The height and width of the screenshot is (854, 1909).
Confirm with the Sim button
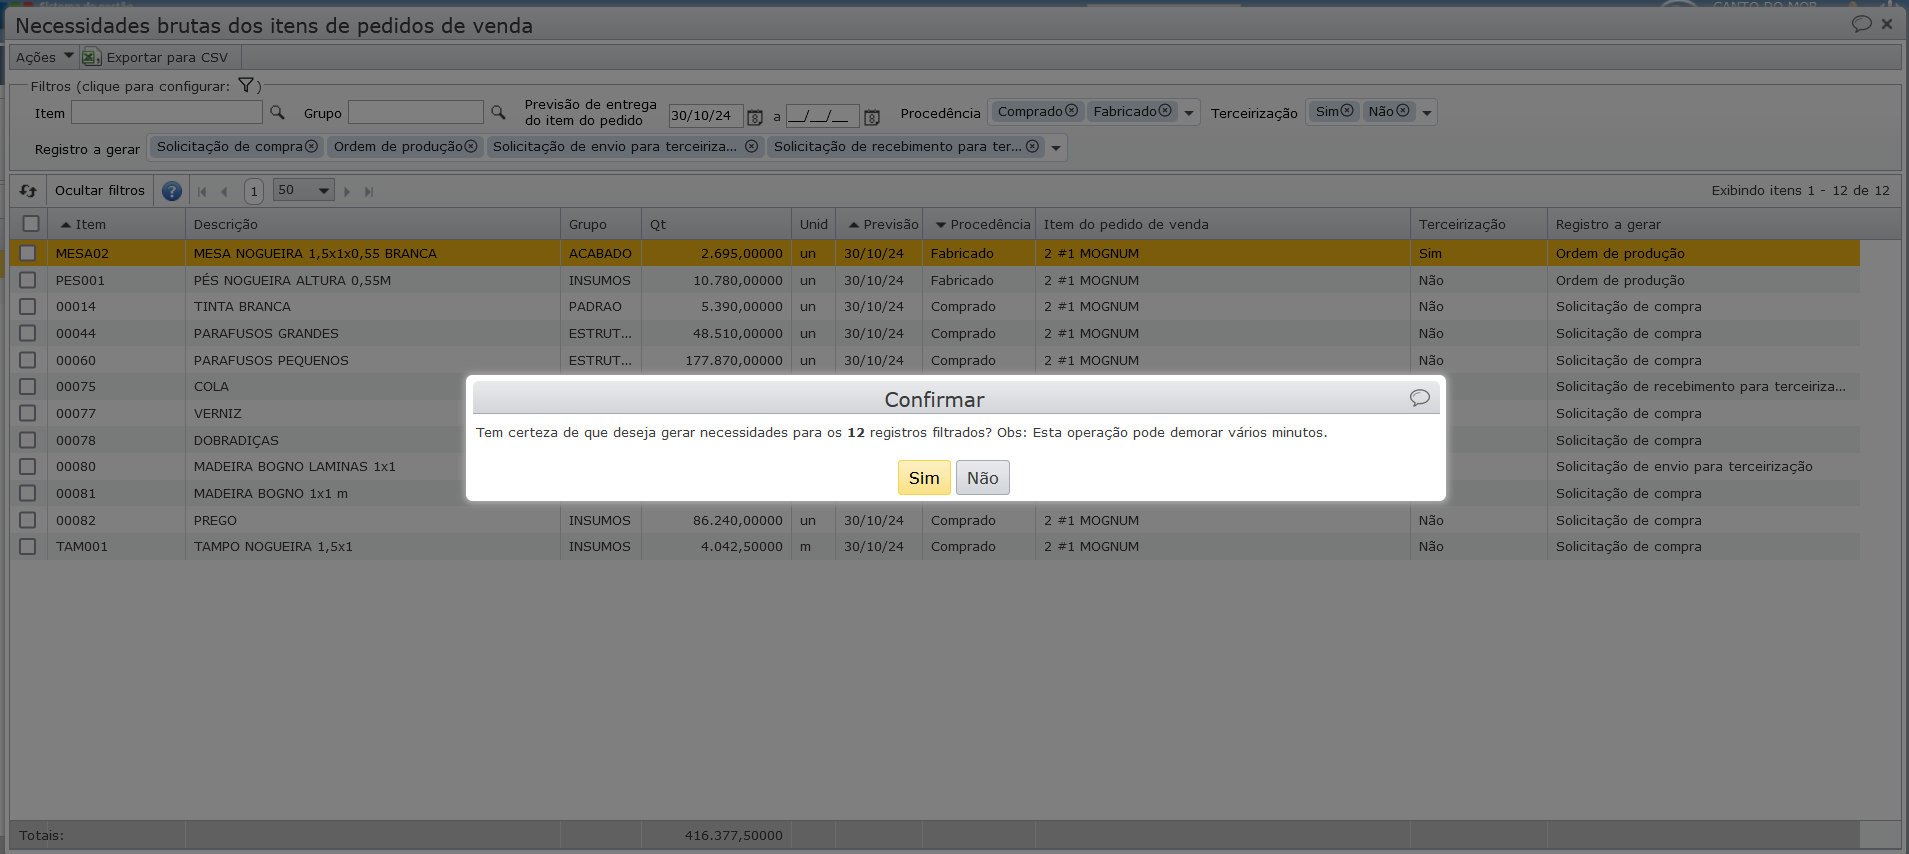point(924,478)
